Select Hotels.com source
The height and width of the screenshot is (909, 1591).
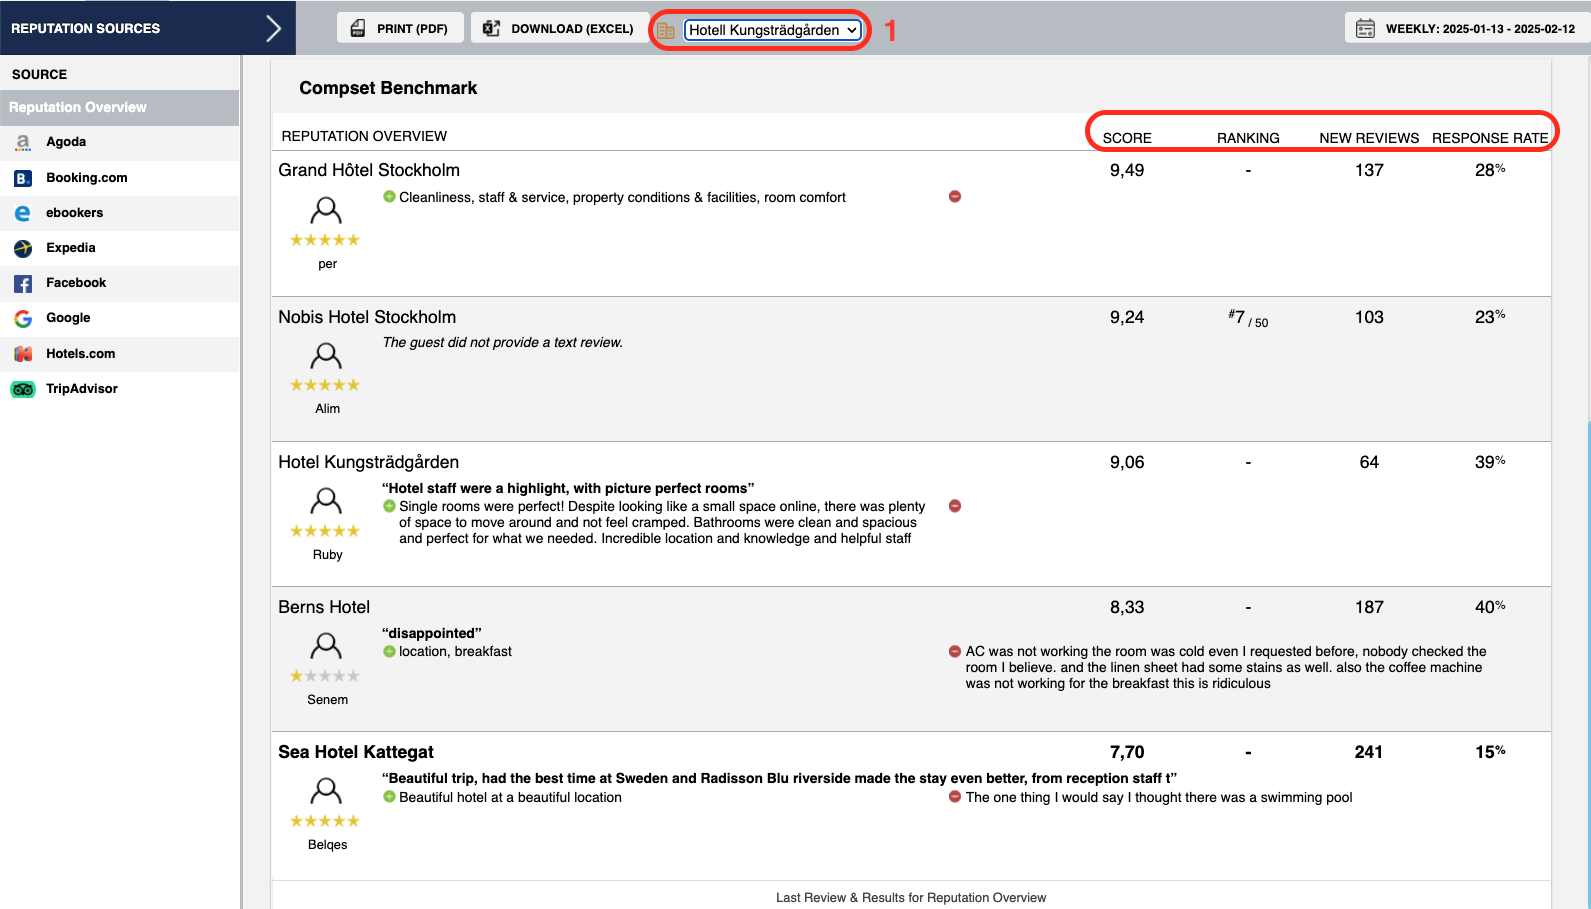[x=119, y=354]
